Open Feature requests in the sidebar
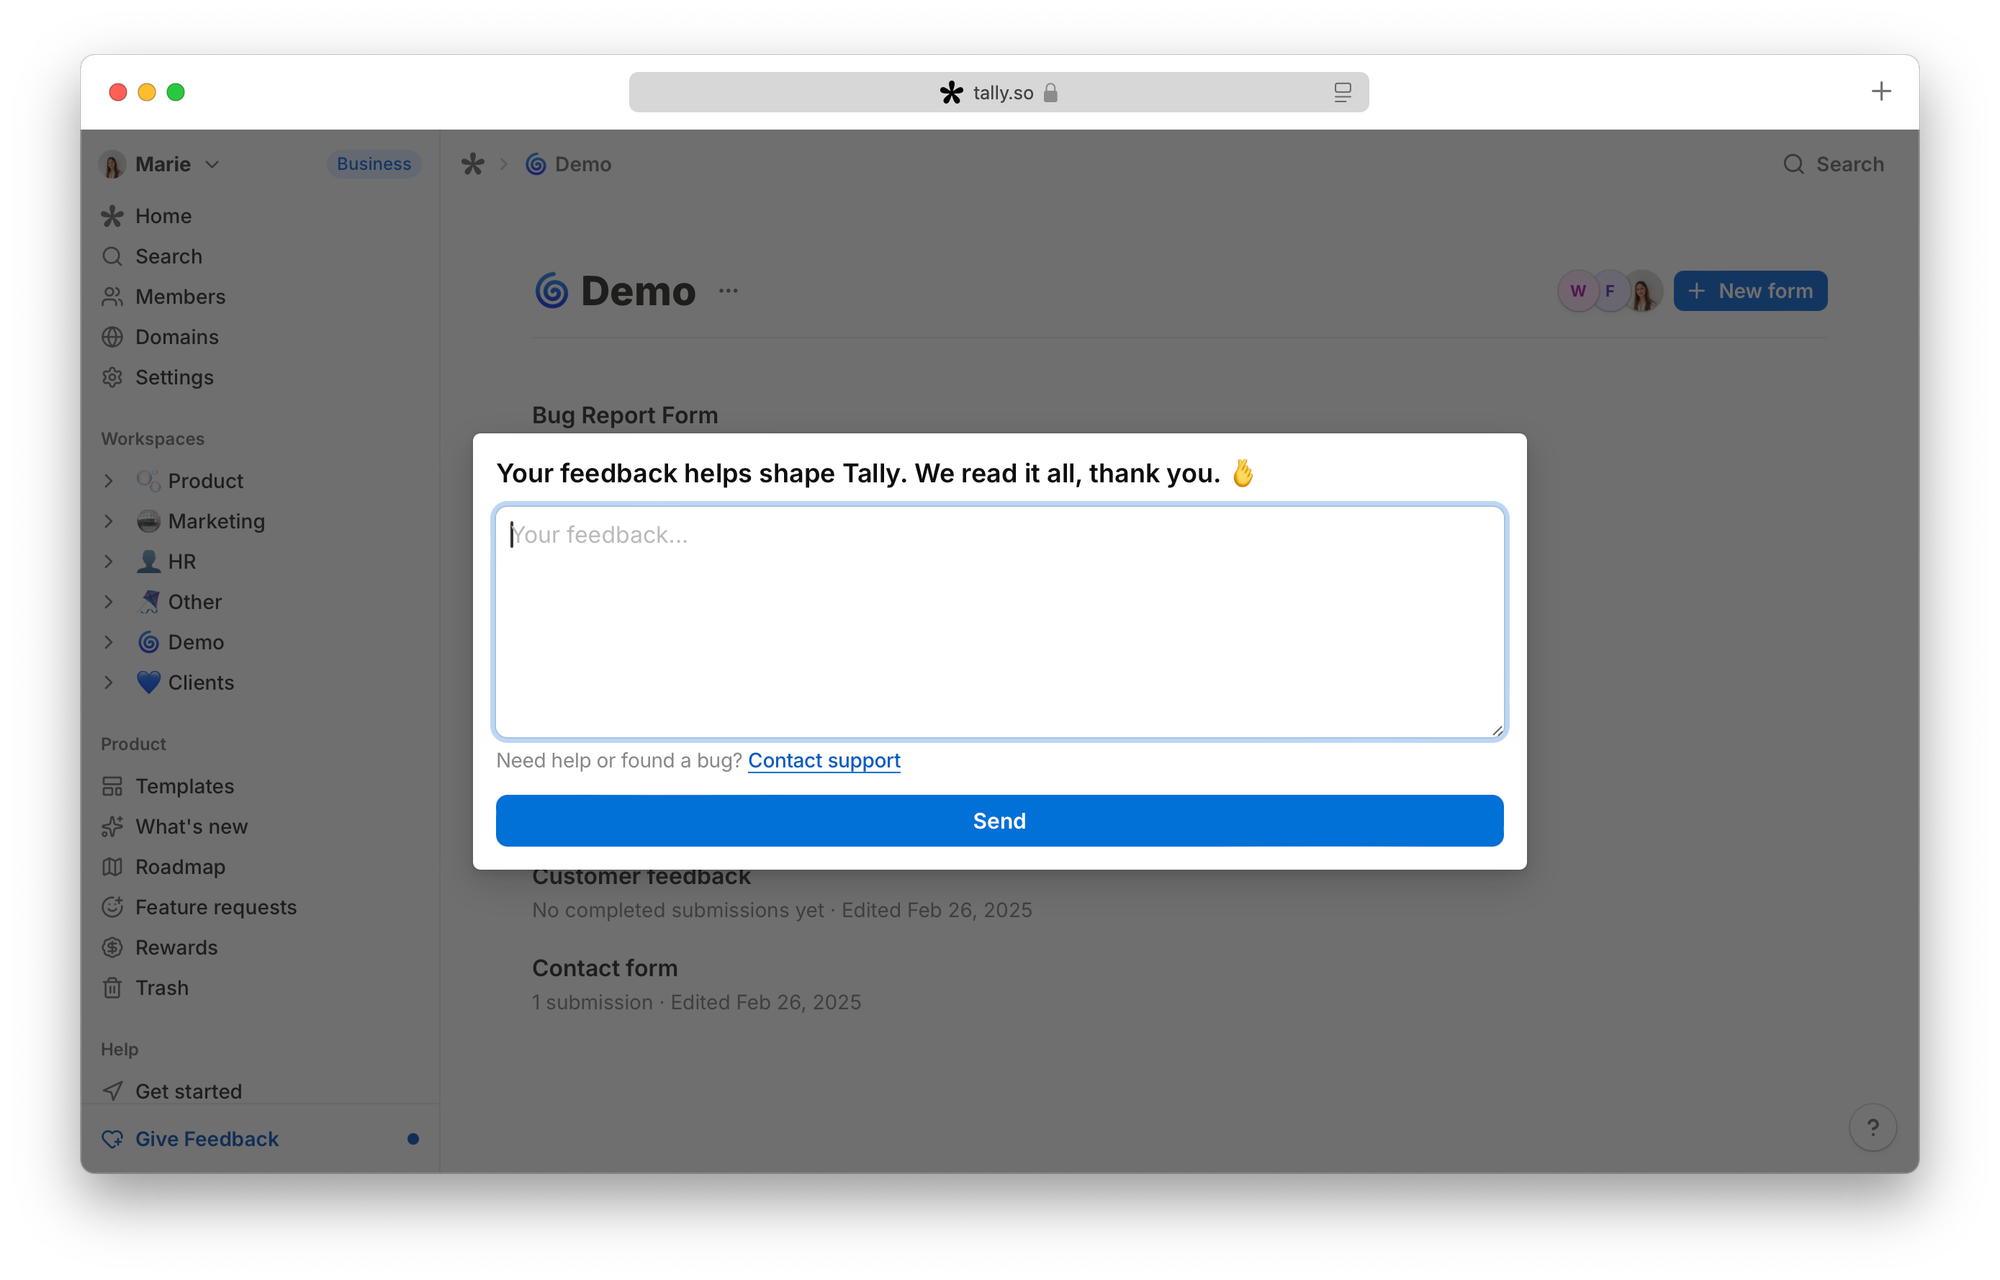The image size is (2000, 1280). pyautogui.click(x=215, y=907)
